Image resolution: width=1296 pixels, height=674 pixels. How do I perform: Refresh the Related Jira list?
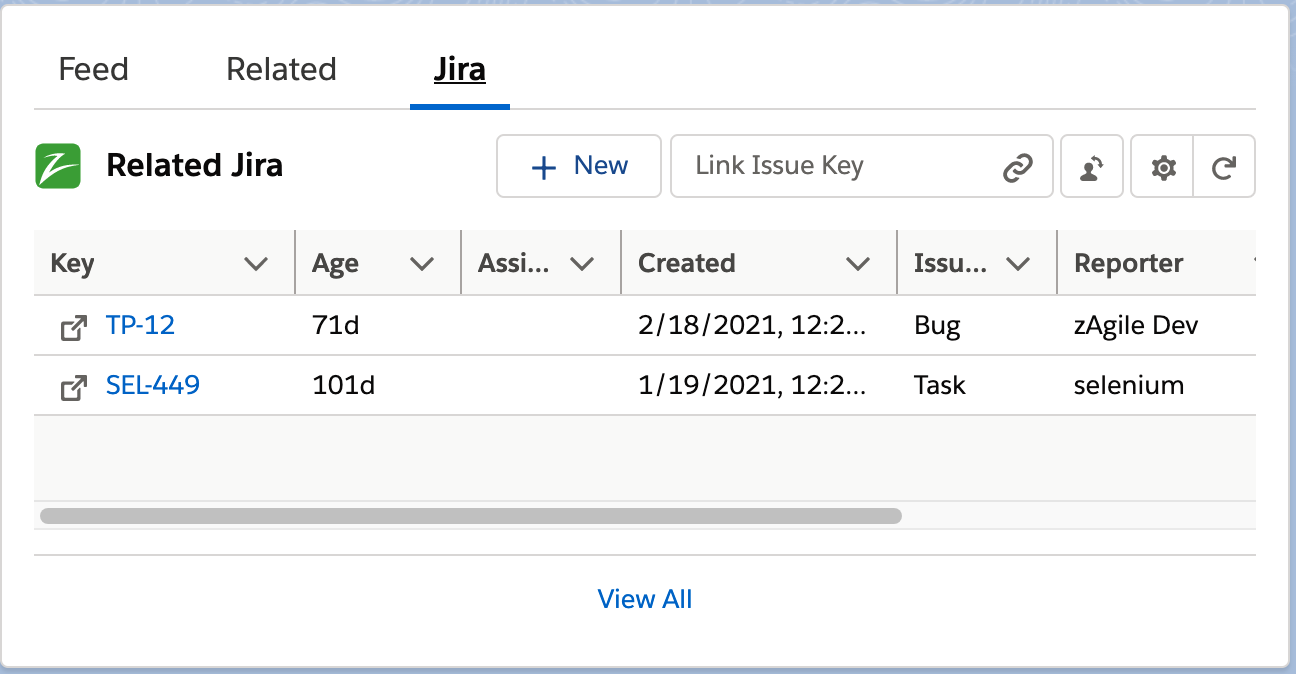click(x=1224, y=166)
